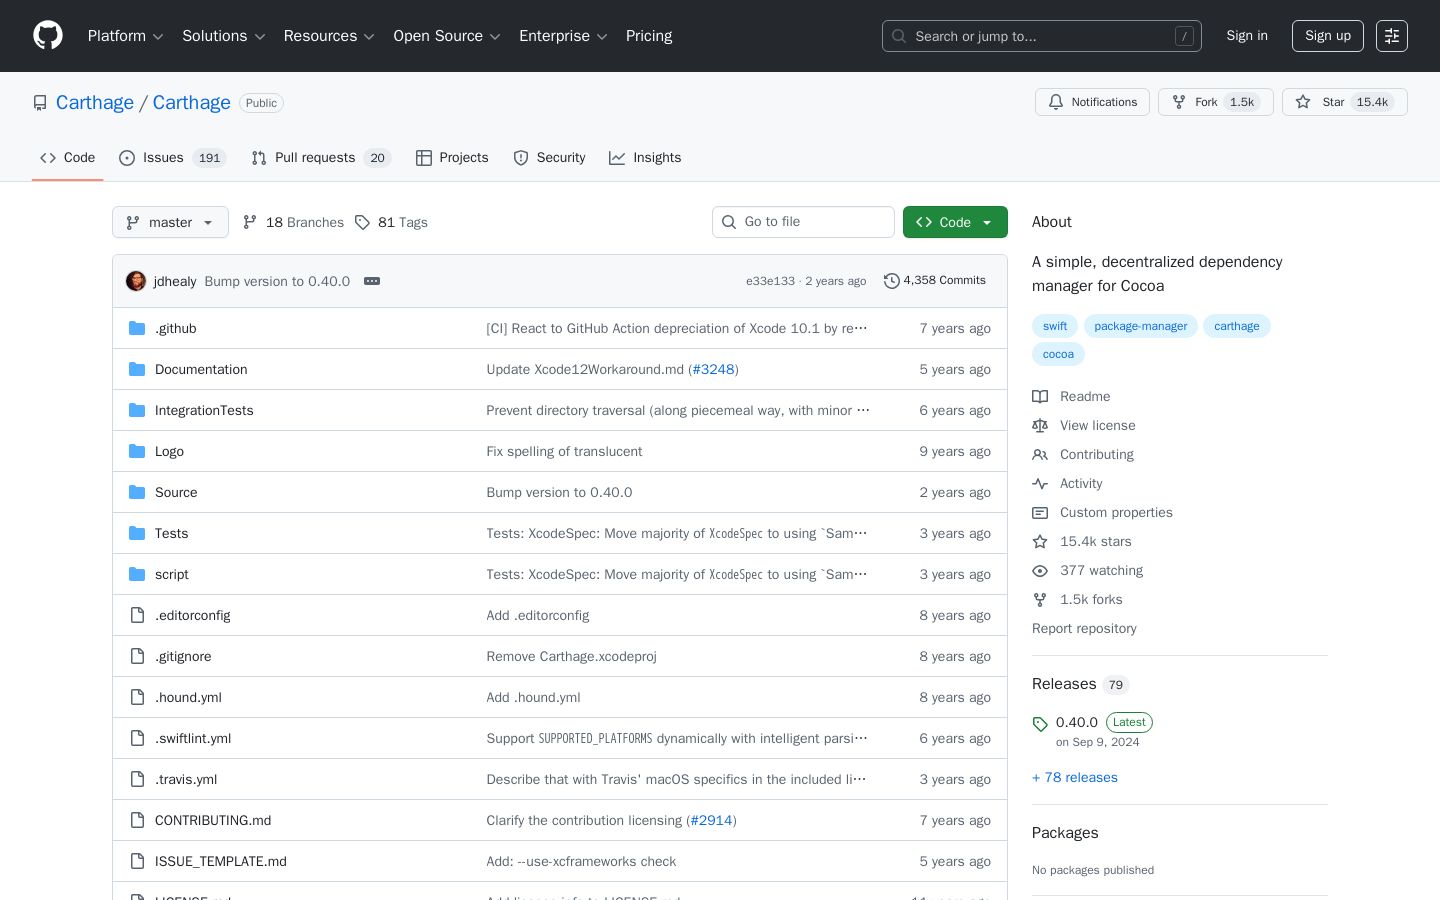
Task: Click the search magnifier icon in header
Action: point(899,36)
